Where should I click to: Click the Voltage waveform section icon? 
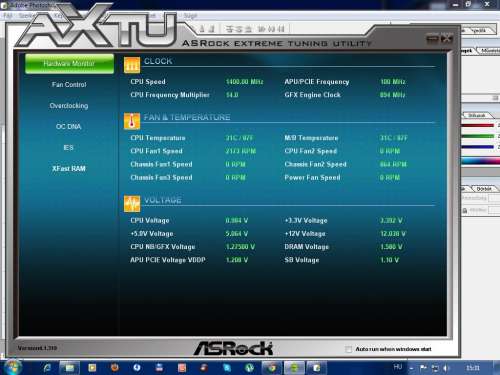(x=132, y=203)
